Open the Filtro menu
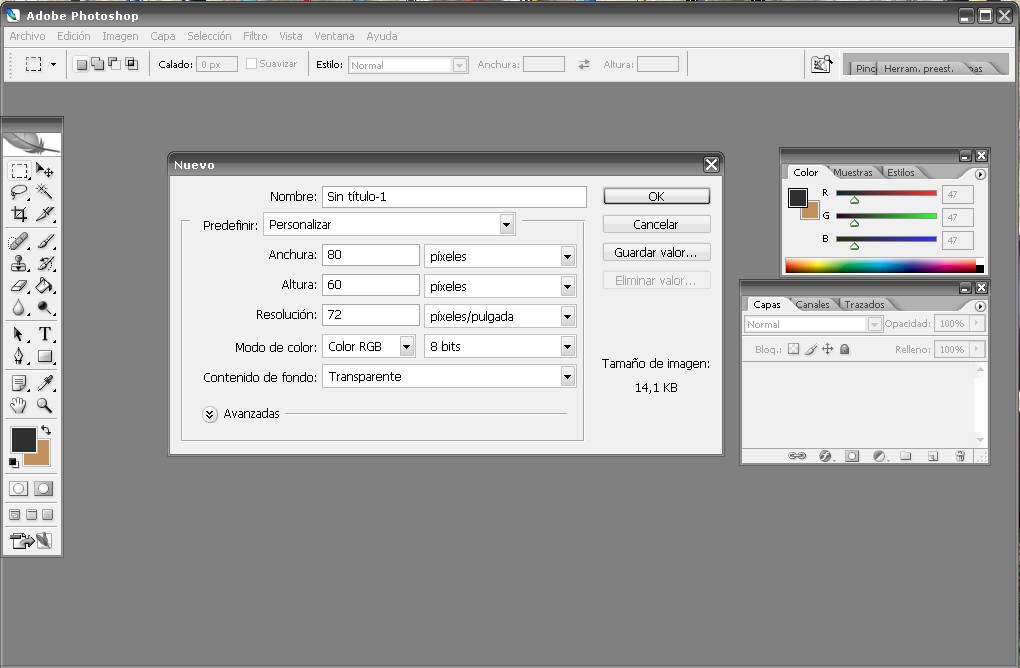 255,36
